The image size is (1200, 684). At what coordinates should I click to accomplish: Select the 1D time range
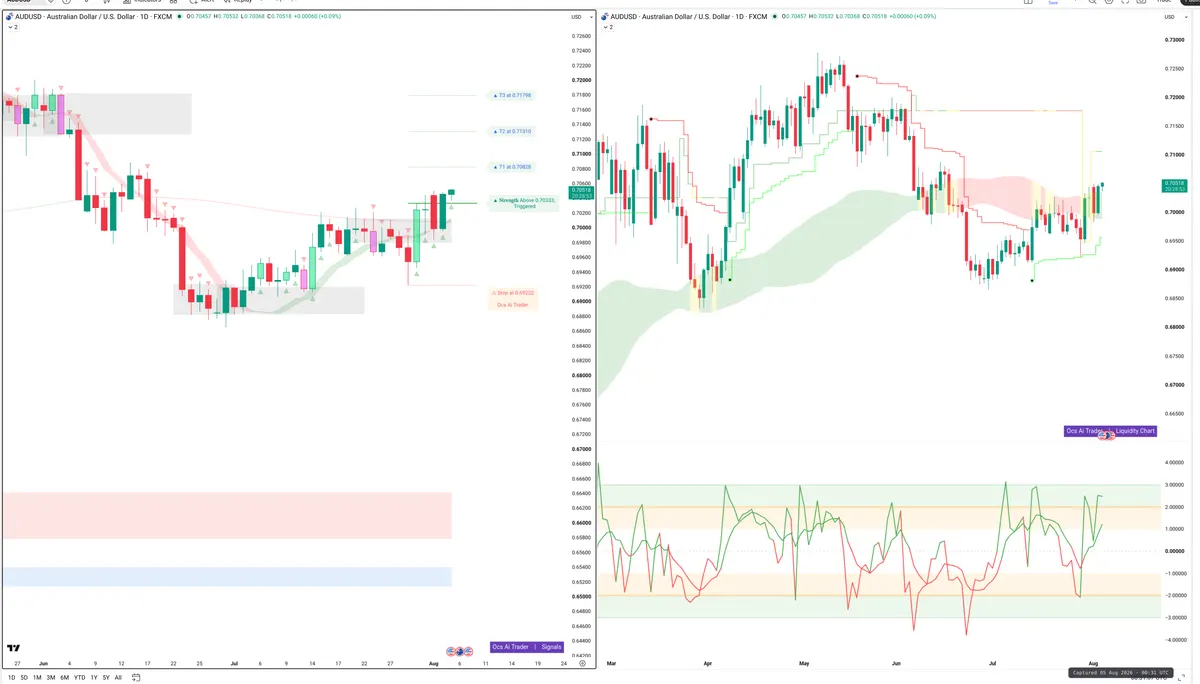[11, 677]
